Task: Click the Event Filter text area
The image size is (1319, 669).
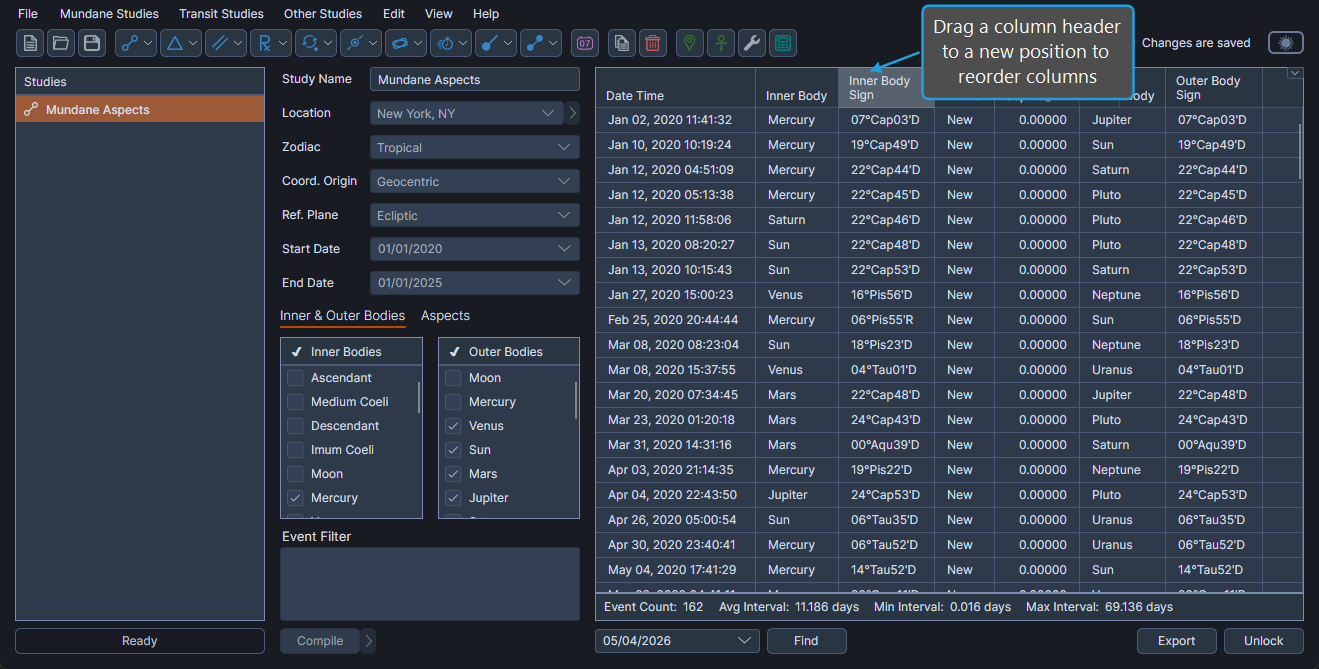Action: (430, 584)
